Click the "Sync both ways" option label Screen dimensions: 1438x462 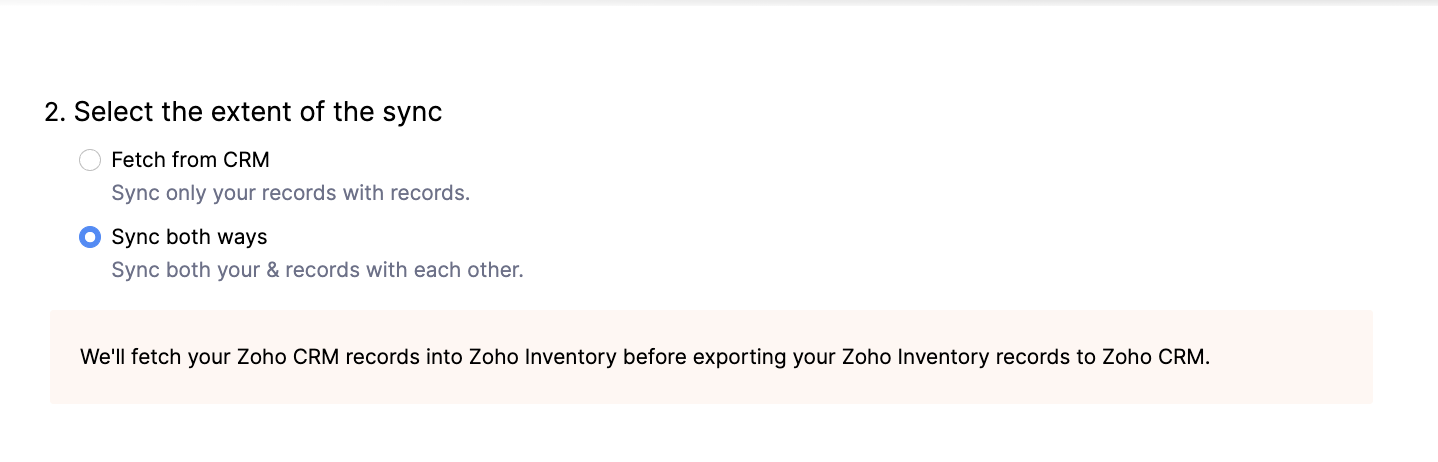pyautogui.click(x=189, y=238)
